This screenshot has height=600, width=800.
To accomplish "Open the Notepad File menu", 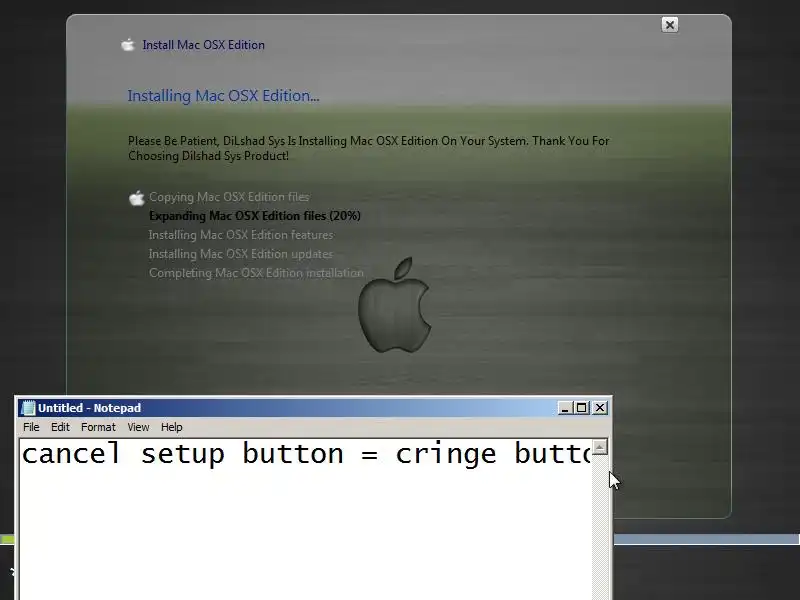I will tap(31, 427).
